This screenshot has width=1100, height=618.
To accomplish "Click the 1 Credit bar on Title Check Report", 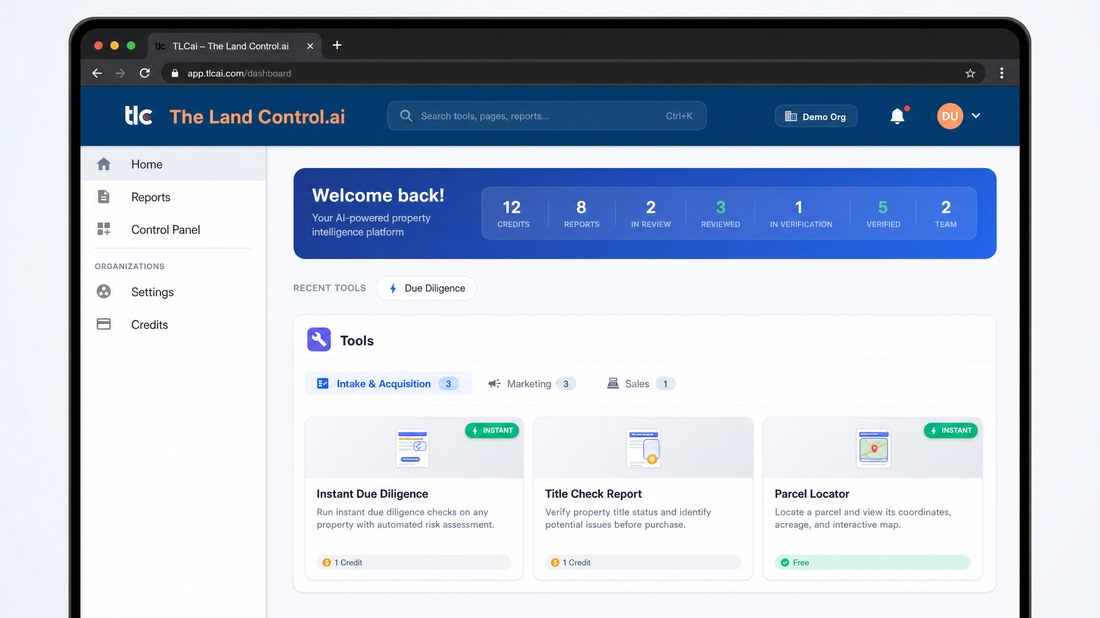I will click(643, 563).
